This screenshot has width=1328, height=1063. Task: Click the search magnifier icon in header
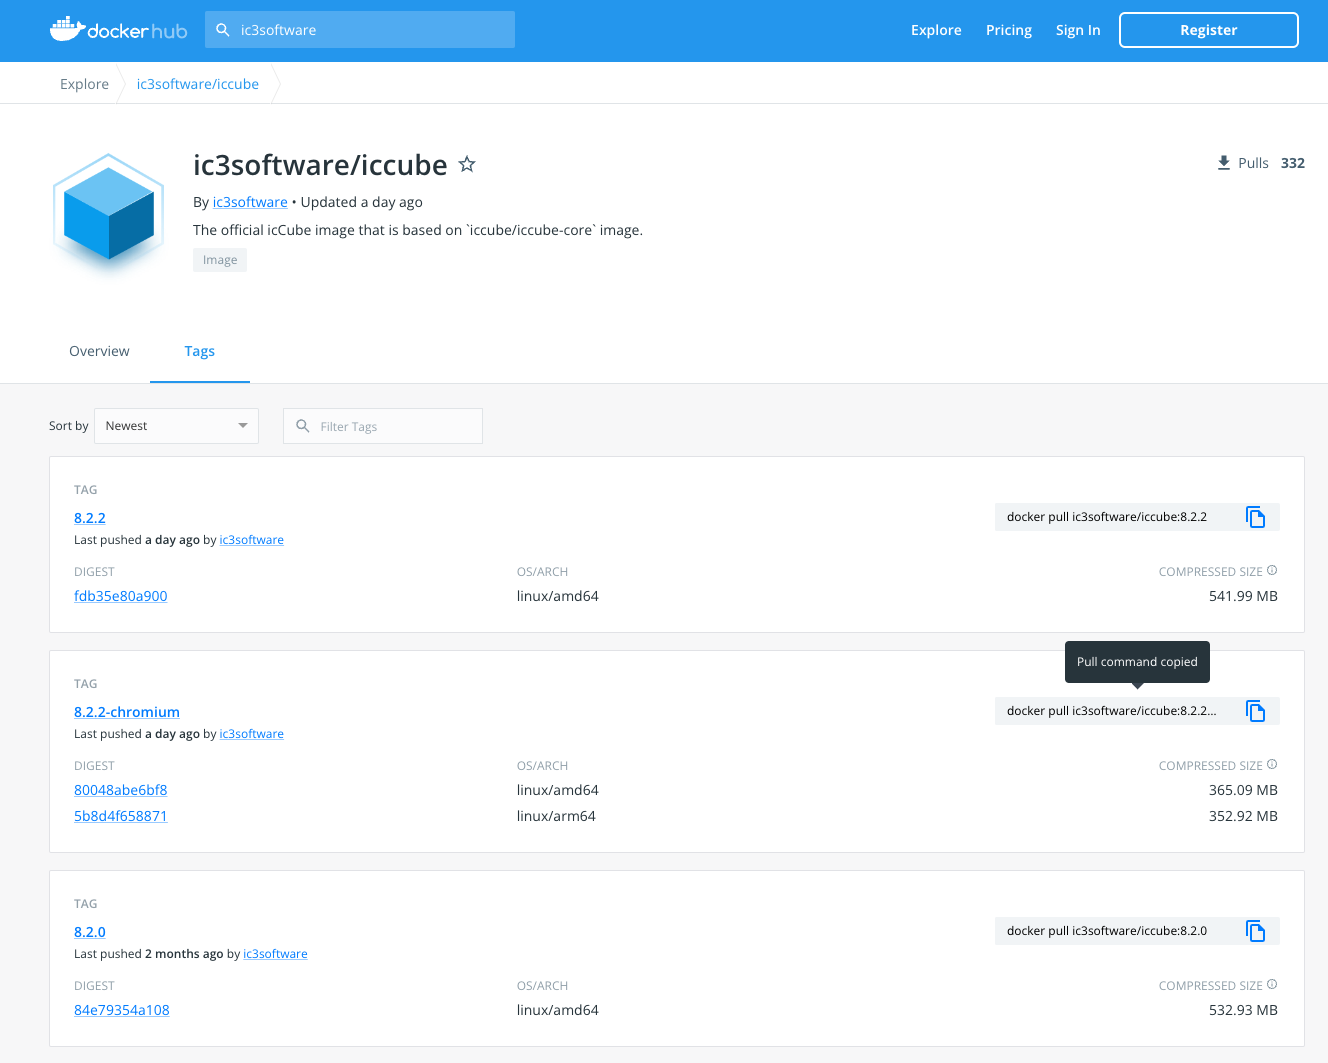click(x=223, y=30)
